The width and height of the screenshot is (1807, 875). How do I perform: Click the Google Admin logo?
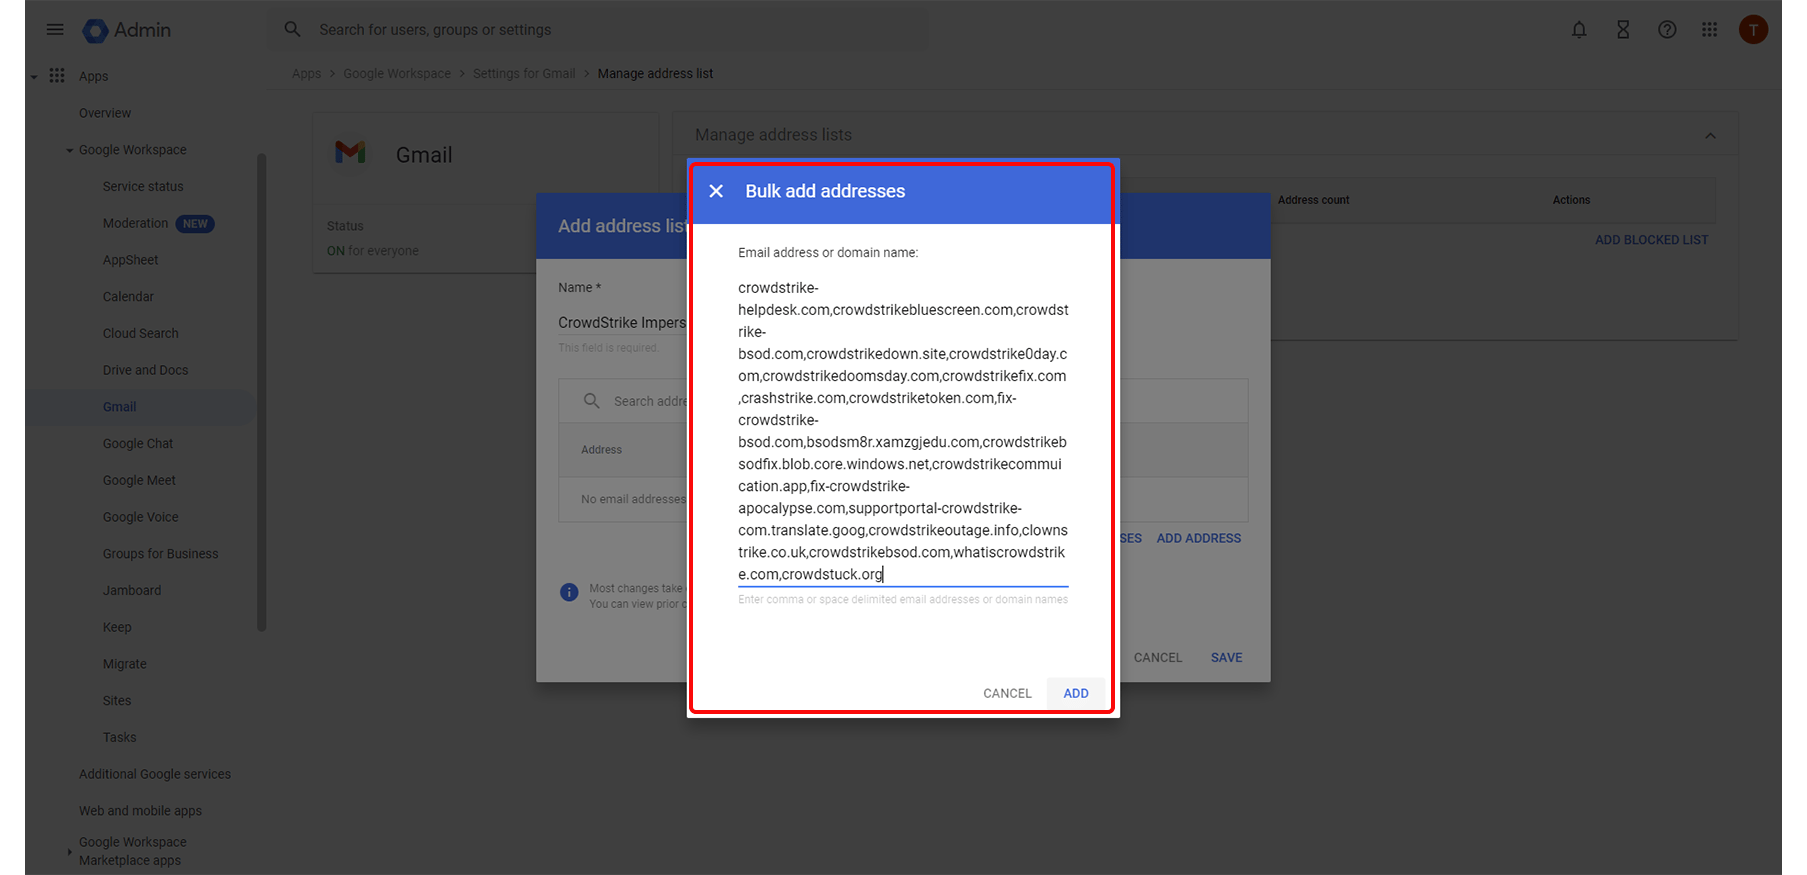127,30
